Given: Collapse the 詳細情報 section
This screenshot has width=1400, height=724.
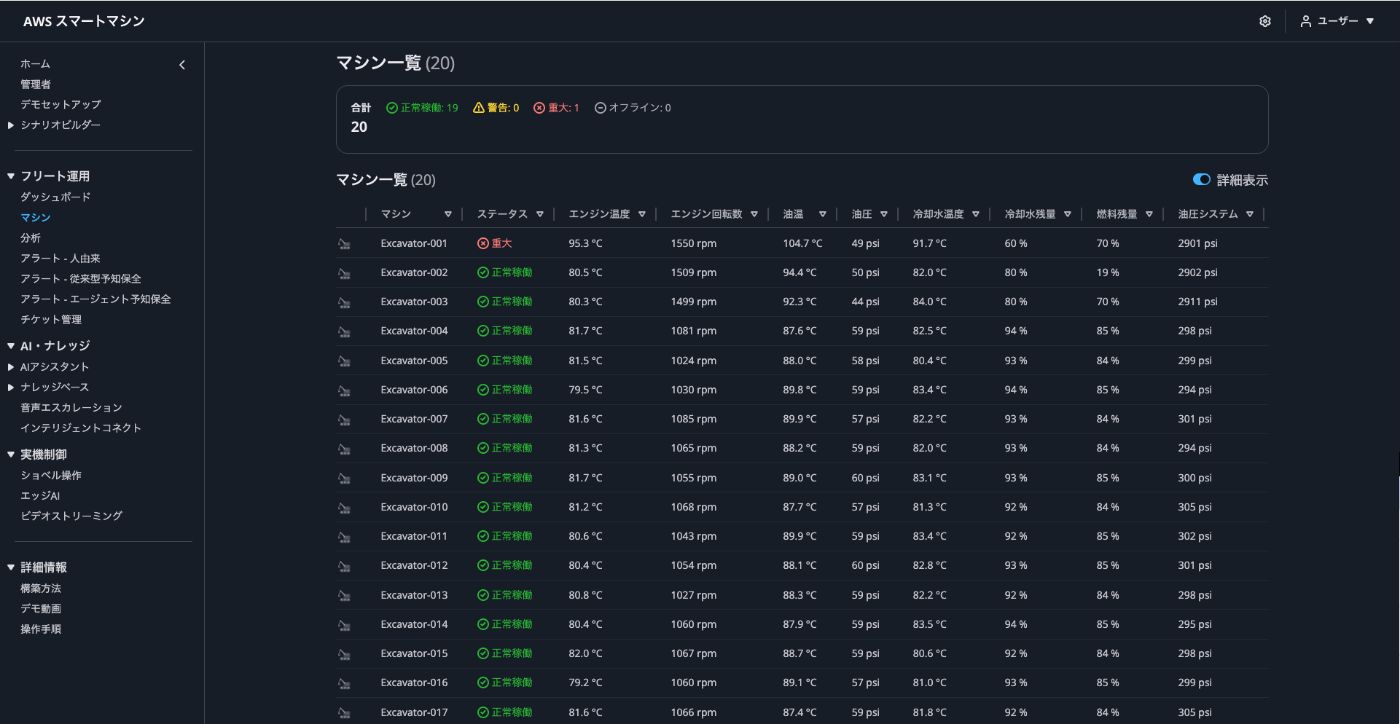Looking at the screenshot, I should tap(11, 567).
